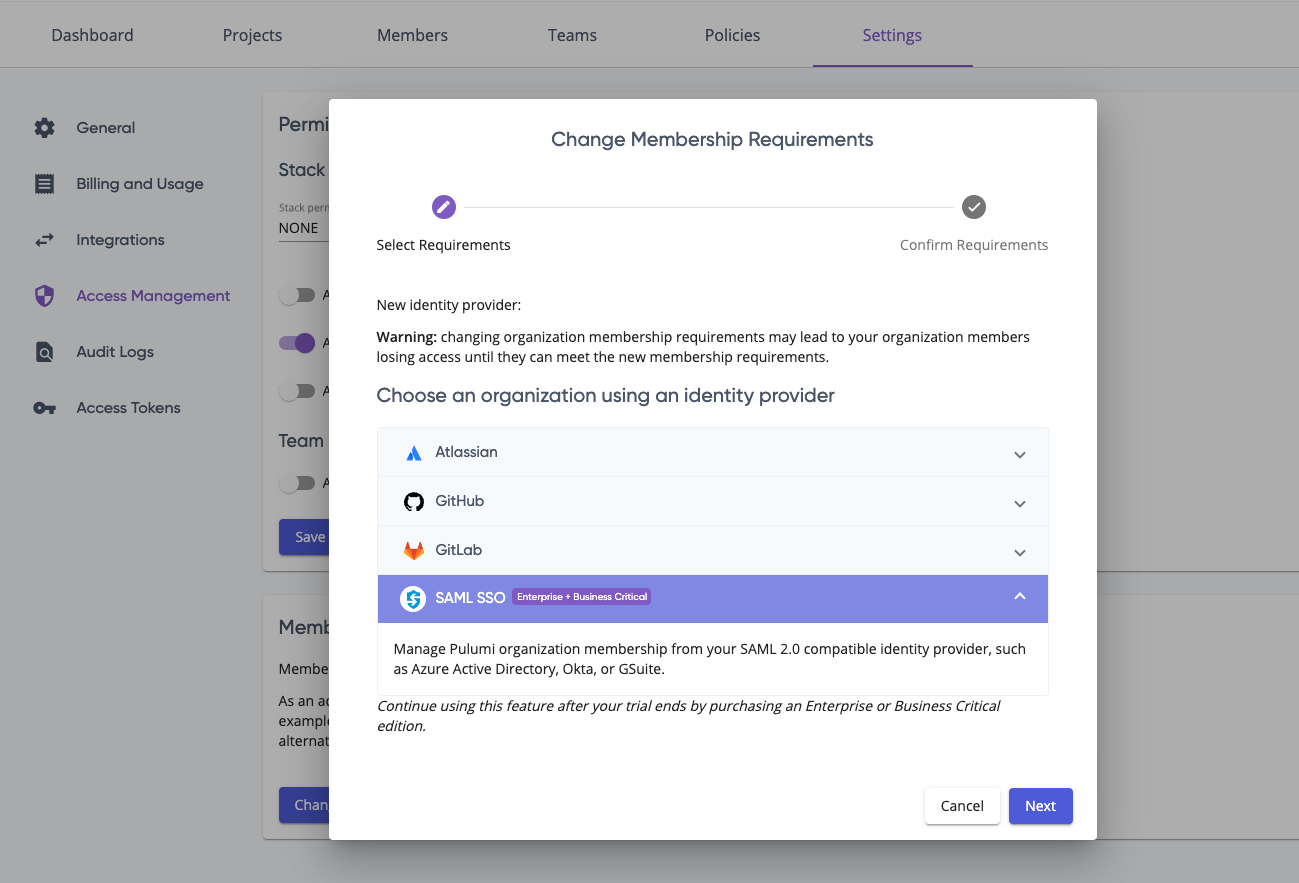The width and height of the screenshot is (1299, 883).
Task: Switch to the Projects tab
Action: click(x=252, y=35)
